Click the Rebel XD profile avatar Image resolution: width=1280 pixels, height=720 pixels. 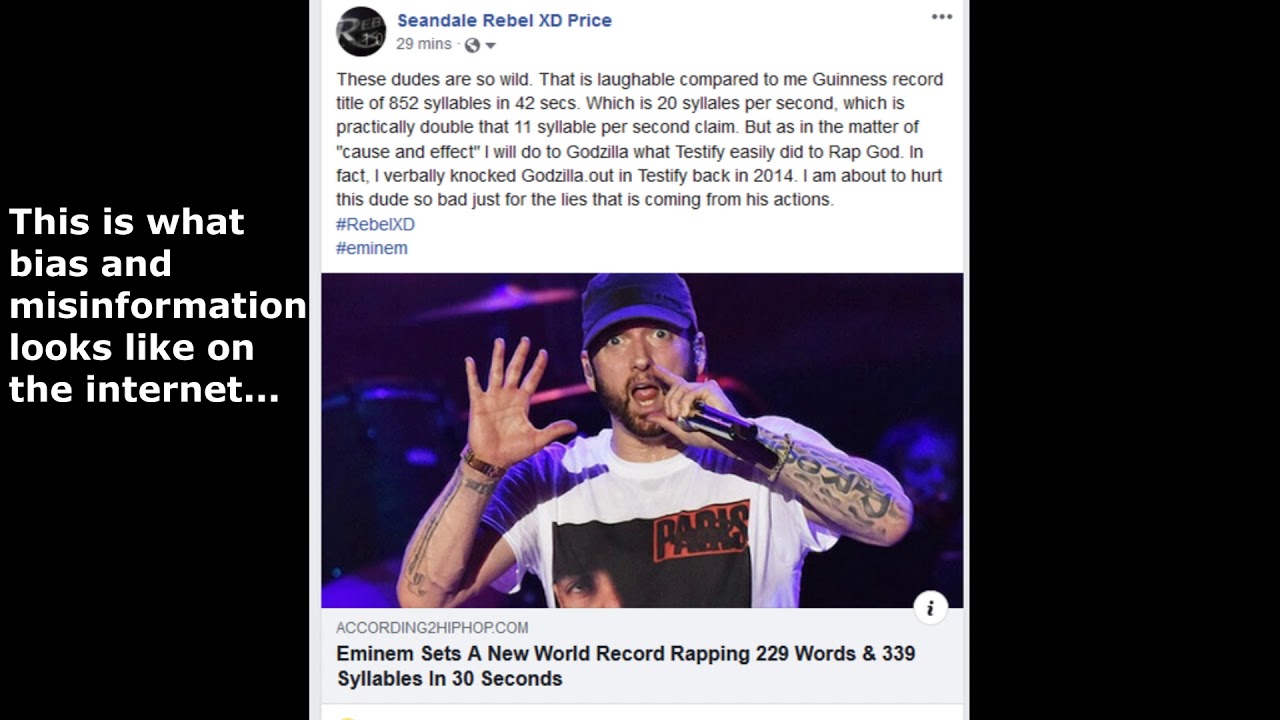click(361, 31)
